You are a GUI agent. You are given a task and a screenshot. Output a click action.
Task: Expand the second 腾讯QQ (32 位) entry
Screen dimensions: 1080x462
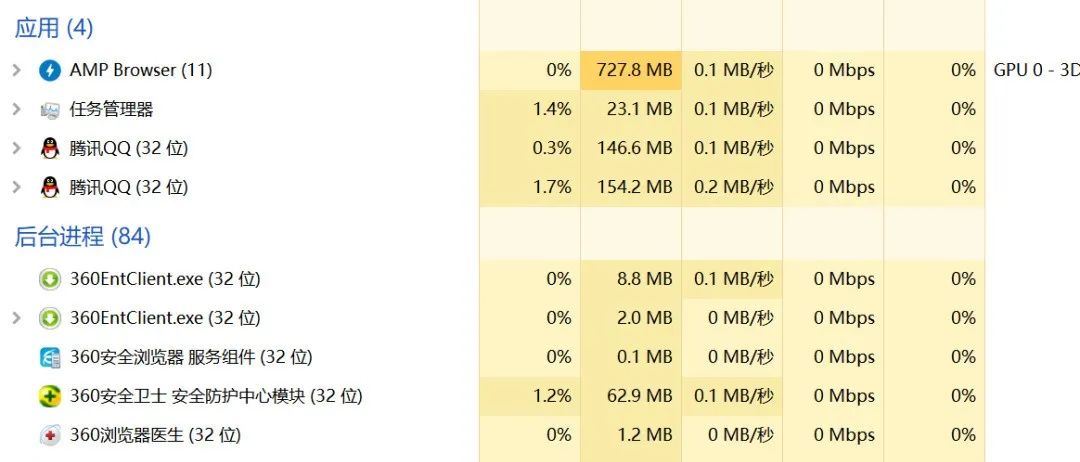[17, 187]
